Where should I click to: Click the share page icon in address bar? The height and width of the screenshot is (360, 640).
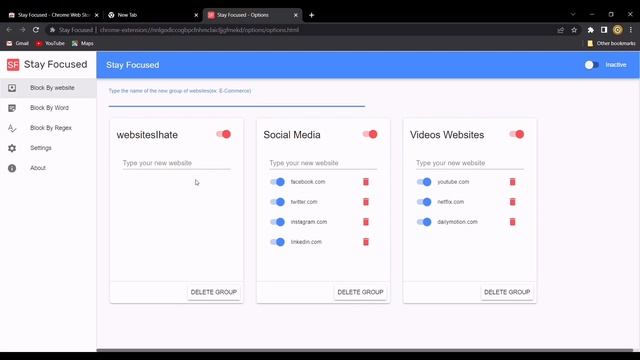point(560,30)
